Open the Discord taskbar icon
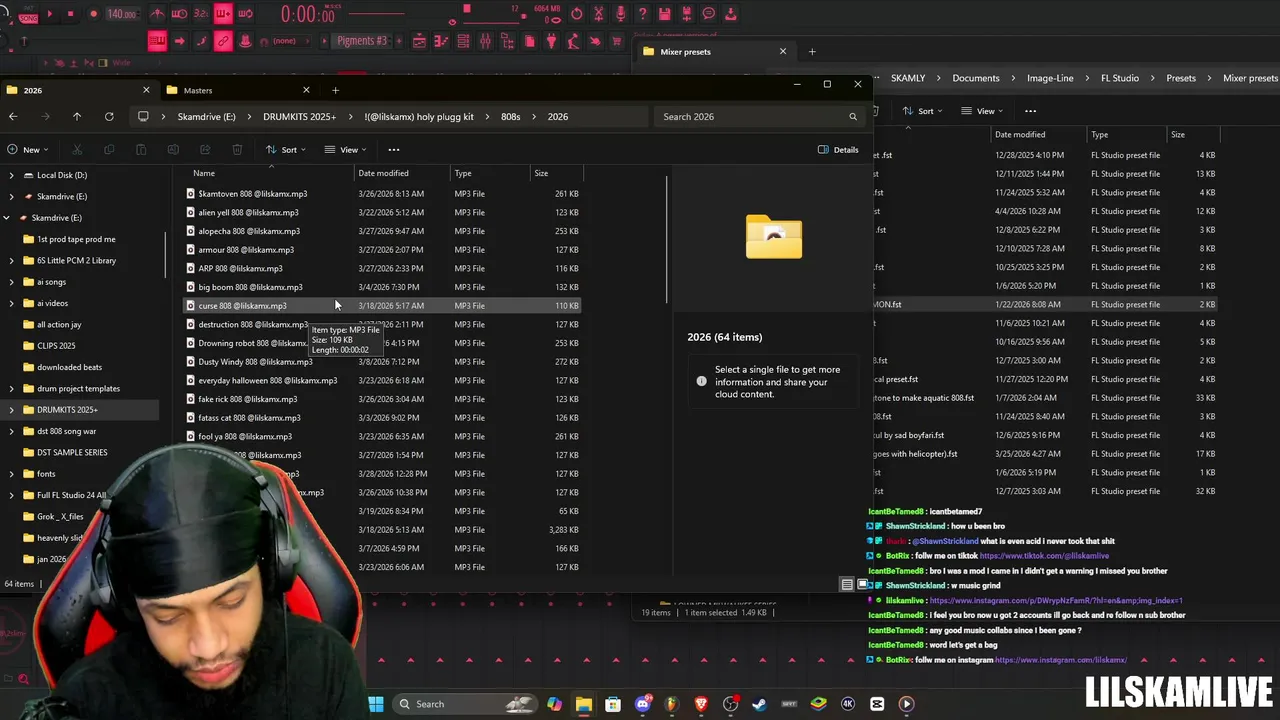This screenshot has height=720, width=1280. tap(643, 704)
